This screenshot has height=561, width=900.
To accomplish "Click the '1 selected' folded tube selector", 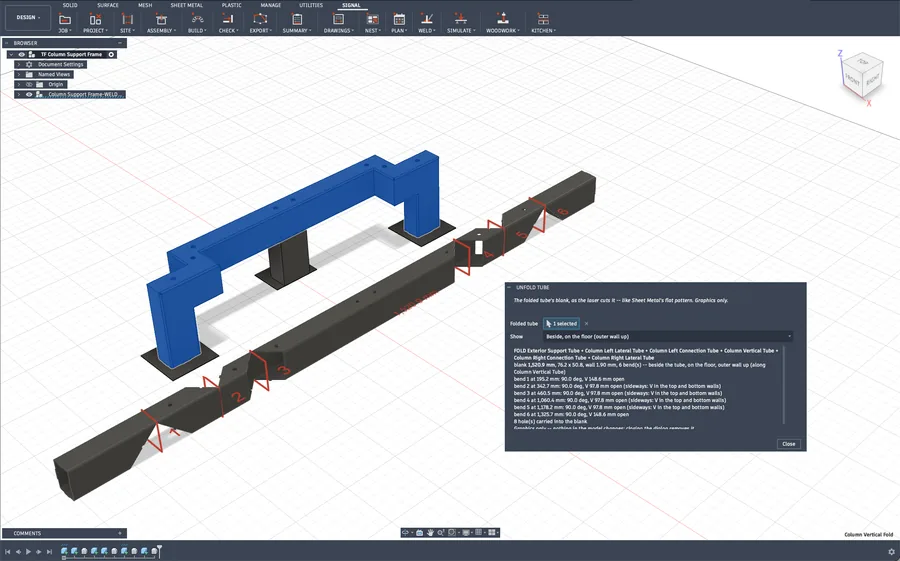I will tap(561, 323).
